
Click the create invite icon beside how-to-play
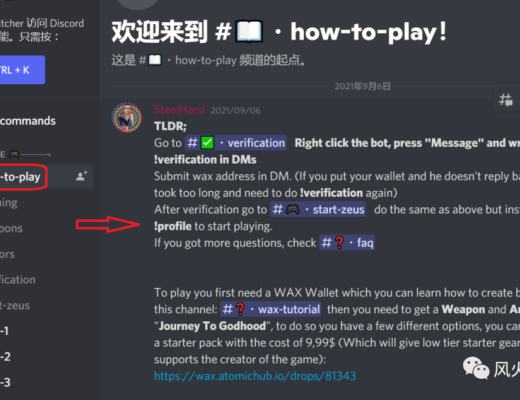(x=81, y=176)
